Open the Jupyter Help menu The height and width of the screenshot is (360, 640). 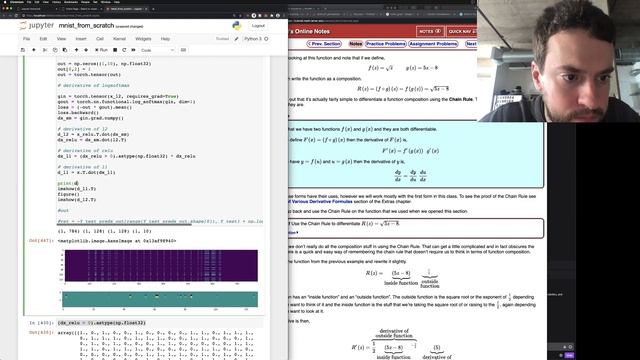point(165,39)
